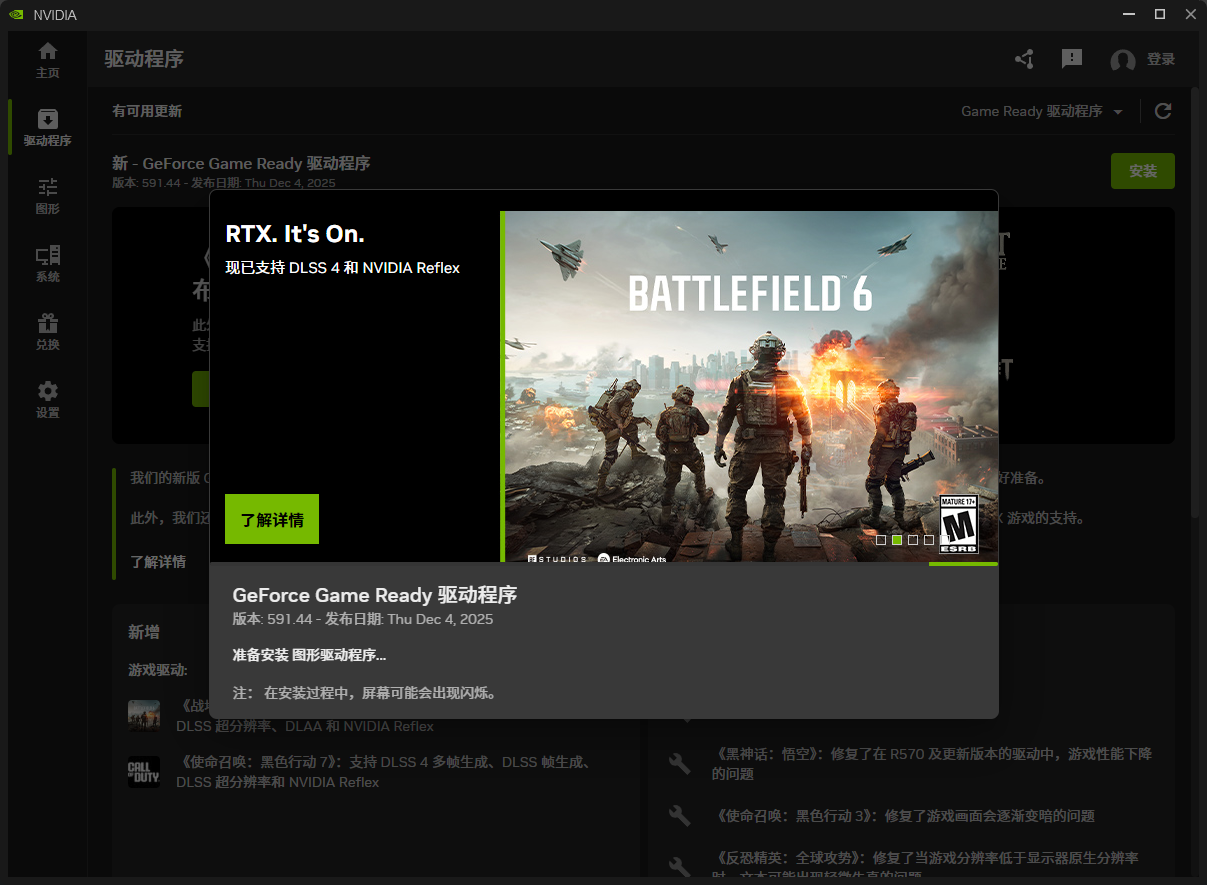
Task: Open the 系统 system section
Action: 47,264
